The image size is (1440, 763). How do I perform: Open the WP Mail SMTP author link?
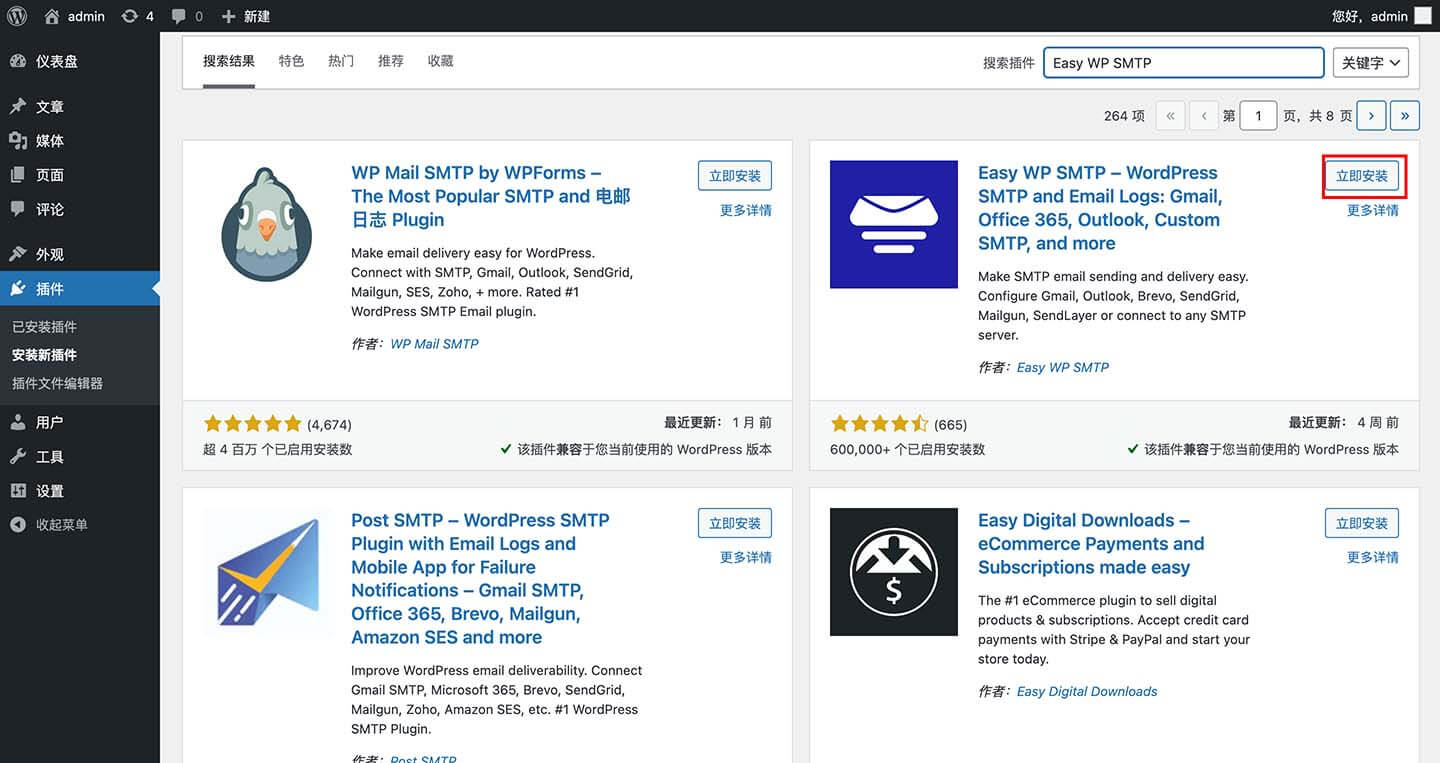coord(434,343)
